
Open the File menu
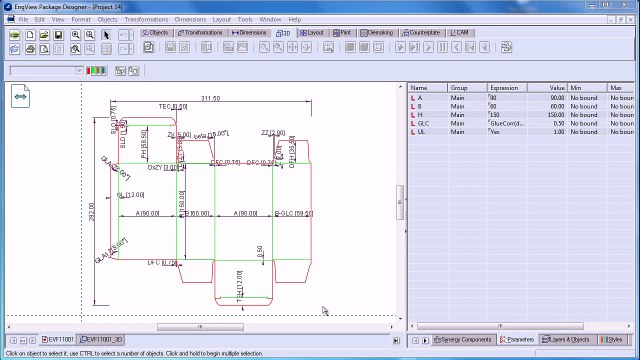click(23, 19)
